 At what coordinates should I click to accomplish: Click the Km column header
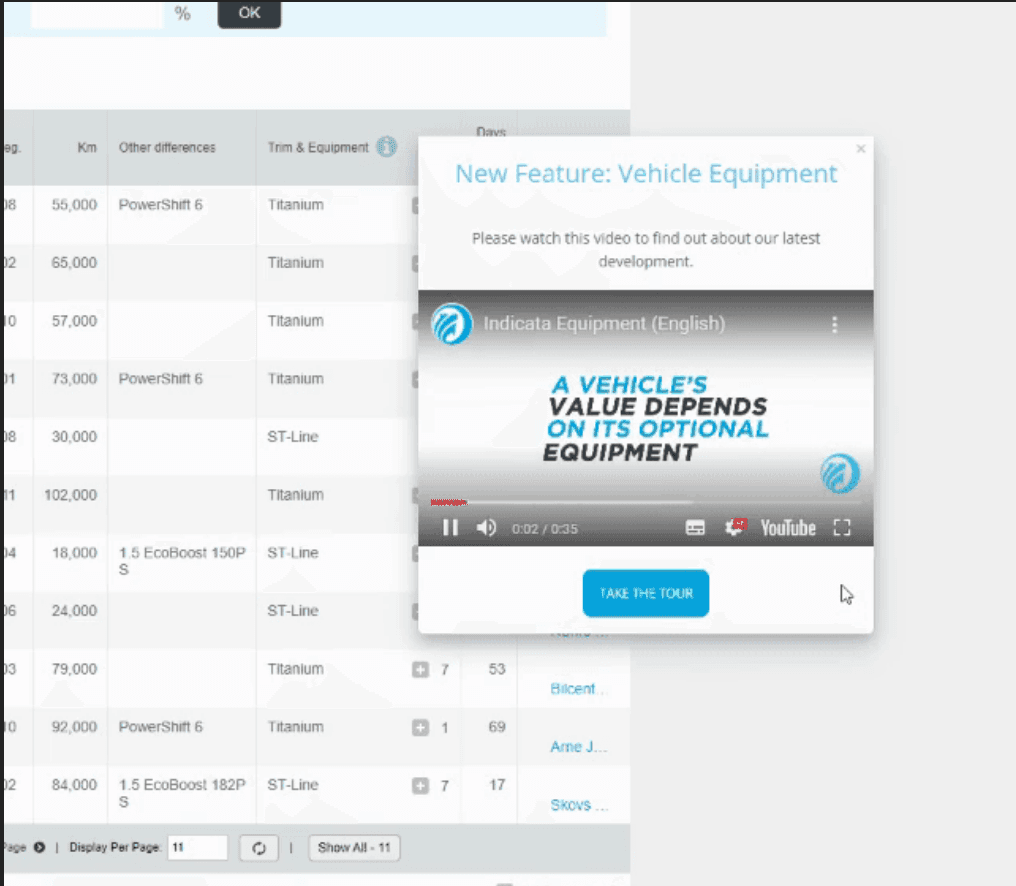pos(87,147)
